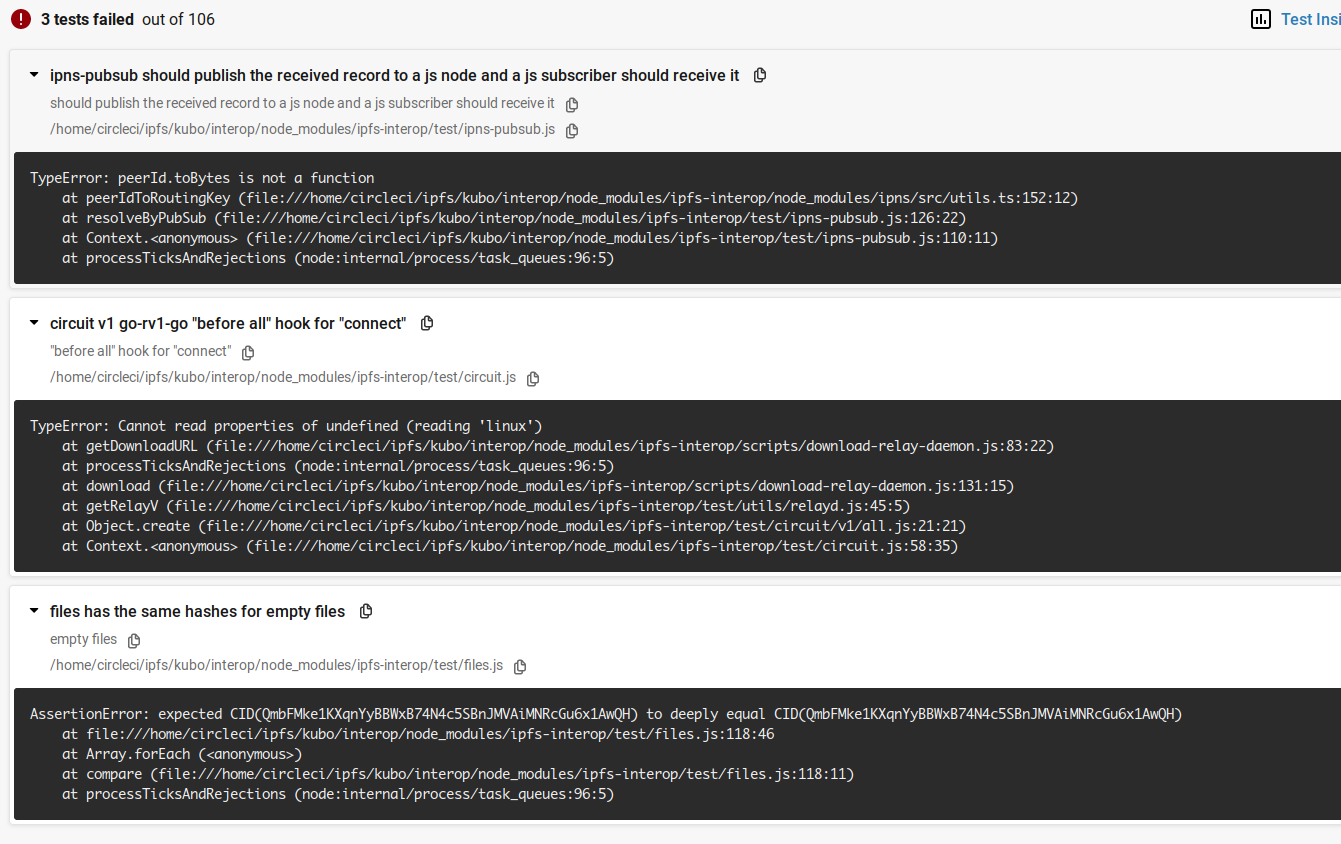Viewport: 1341px width, 844px height.
Task: Copy the "empty files" test name
Action: pyautogui.click(x=134, y=640)
